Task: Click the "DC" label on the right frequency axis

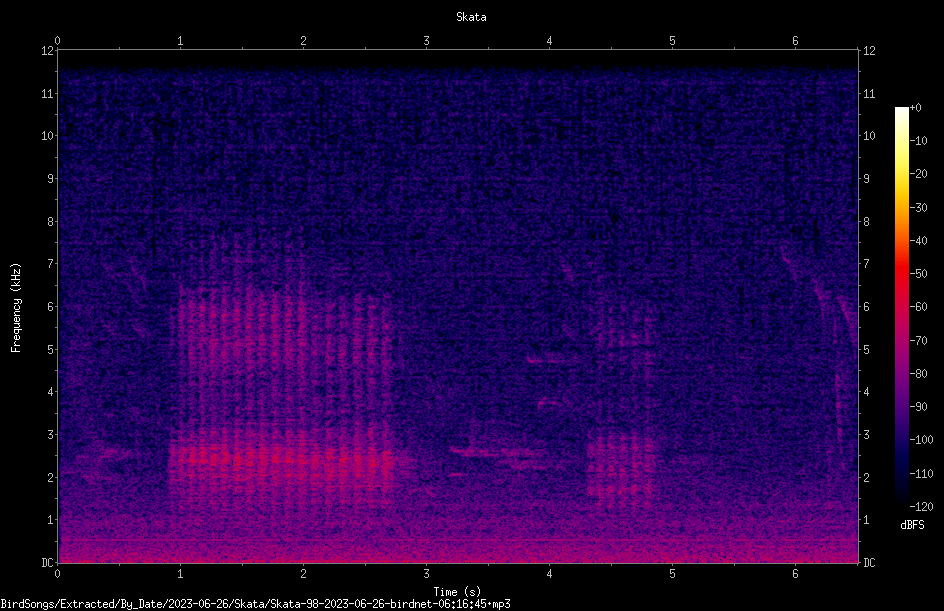Action: tap(869, 563)
